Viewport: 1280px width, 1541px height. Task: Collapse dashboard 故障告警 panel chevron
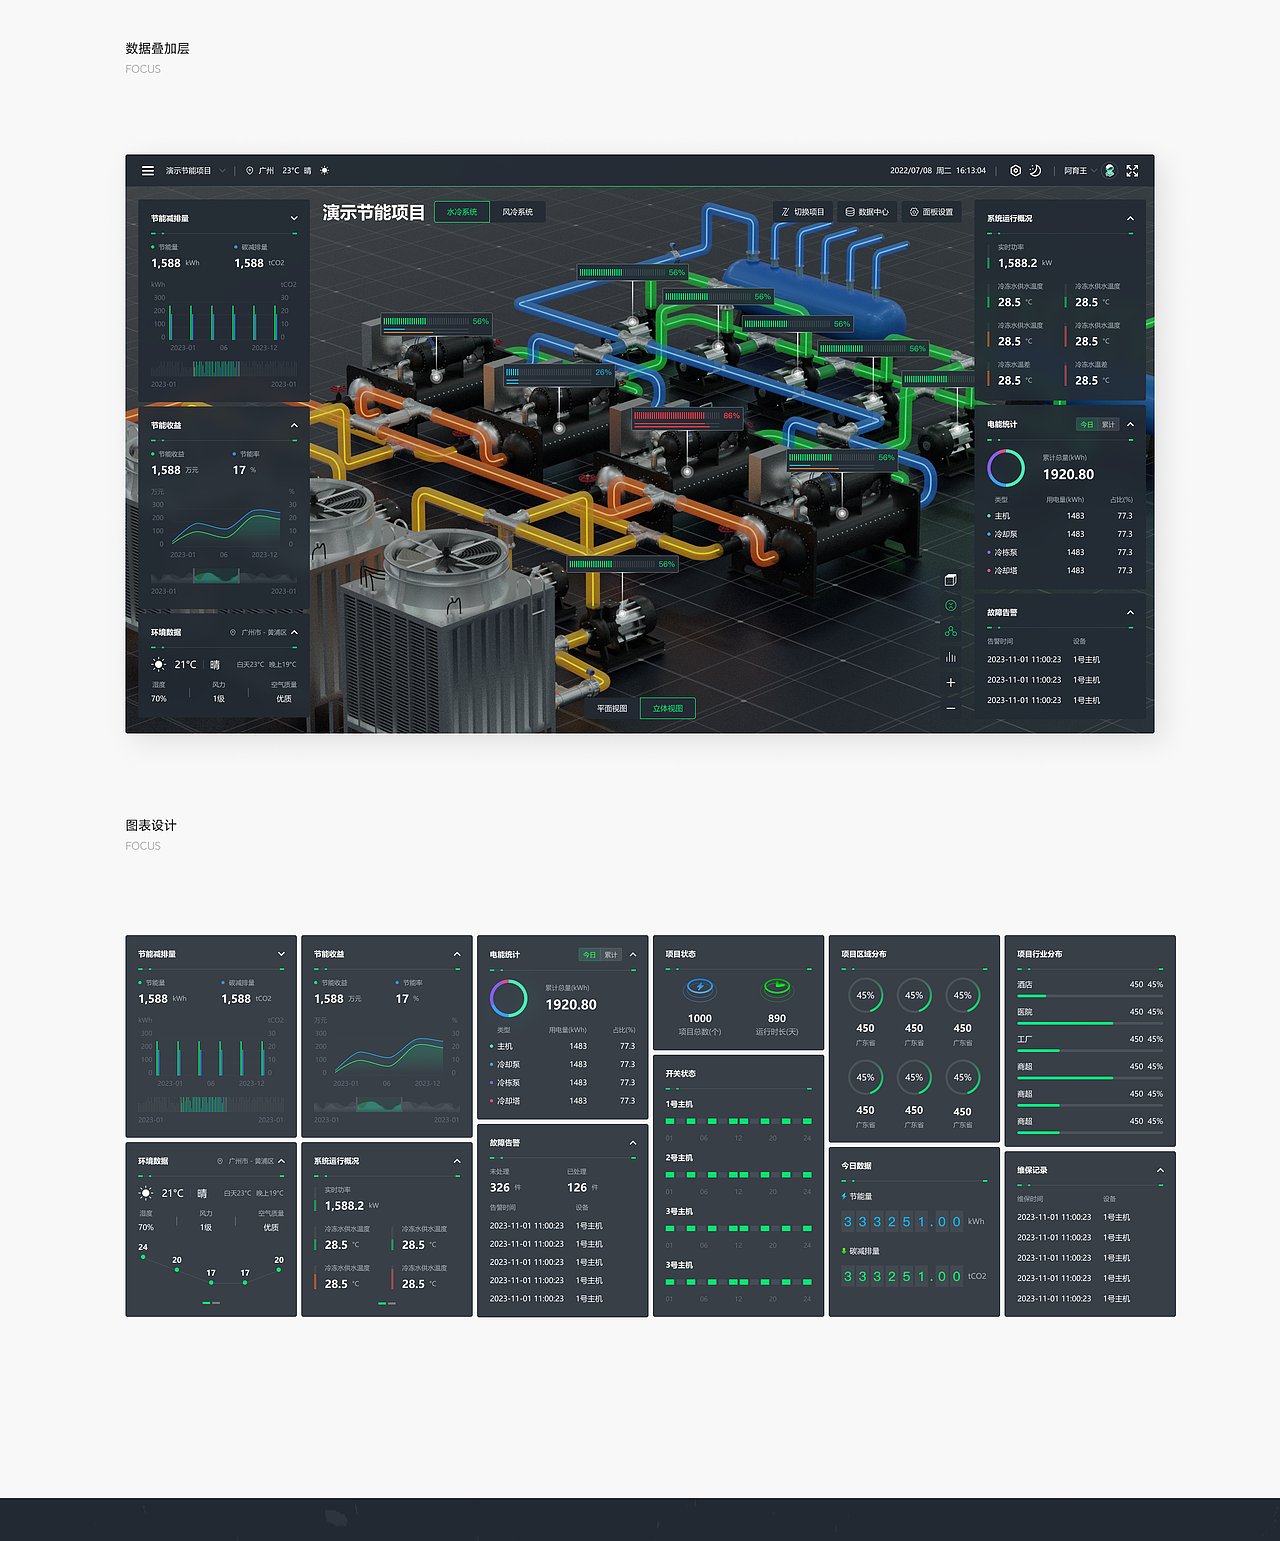[x=1130, y=612]
